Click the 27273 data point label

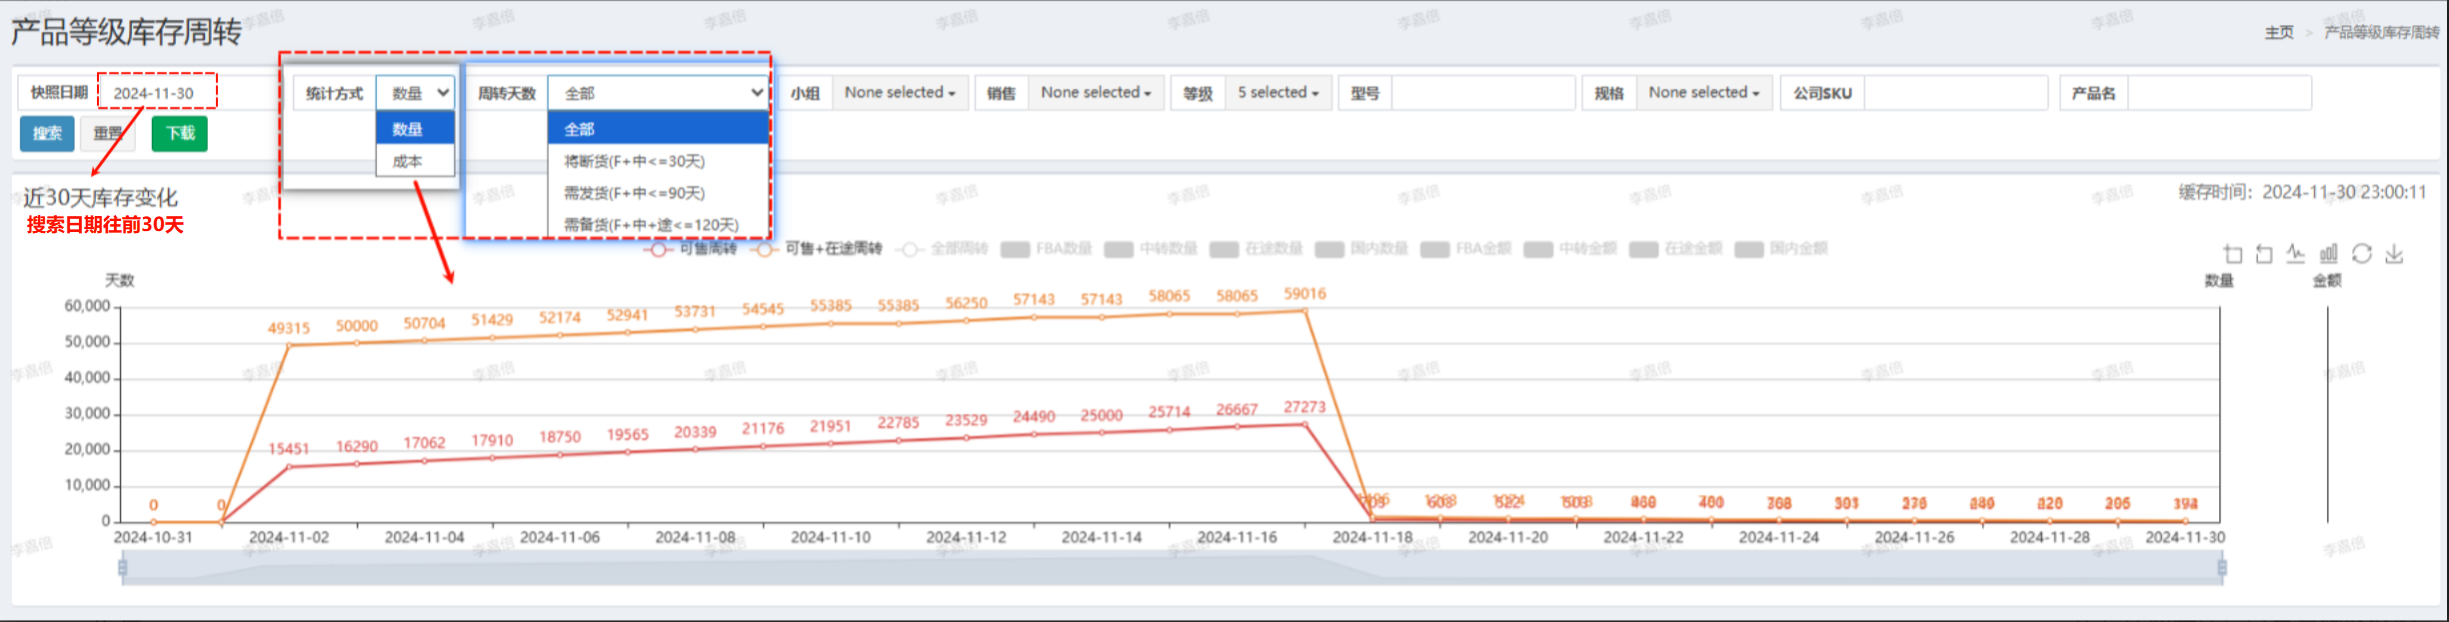pyautogui.click(x=1305, y=407)
